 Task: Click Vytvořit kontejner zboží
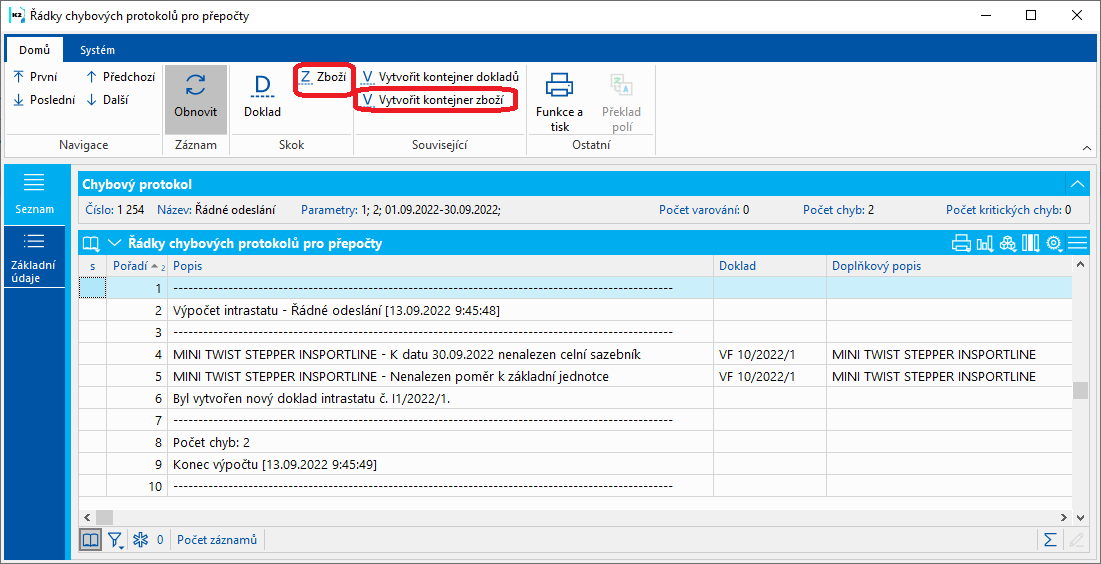click(433, 100)
